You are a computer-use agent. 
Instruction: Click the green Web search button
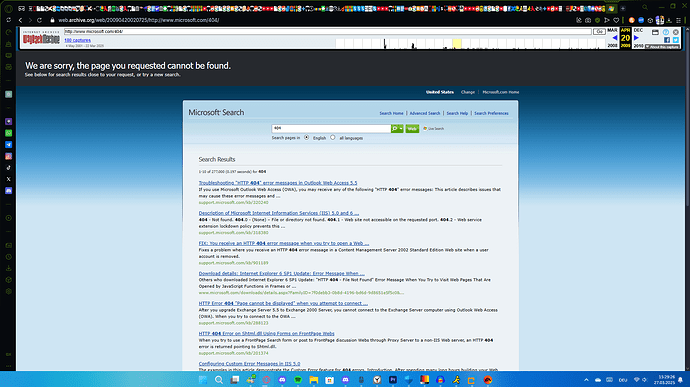pos(412,129)
